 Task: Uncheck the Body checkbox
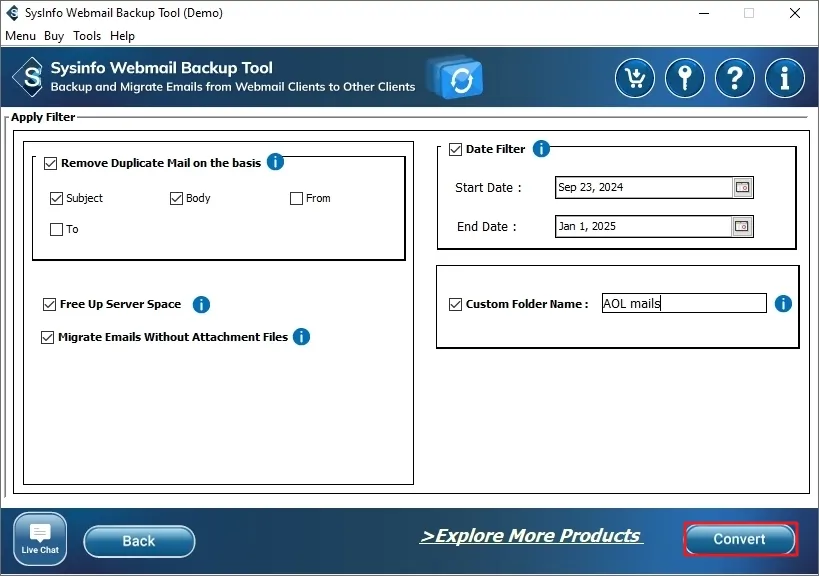click(x=176, y=198)
